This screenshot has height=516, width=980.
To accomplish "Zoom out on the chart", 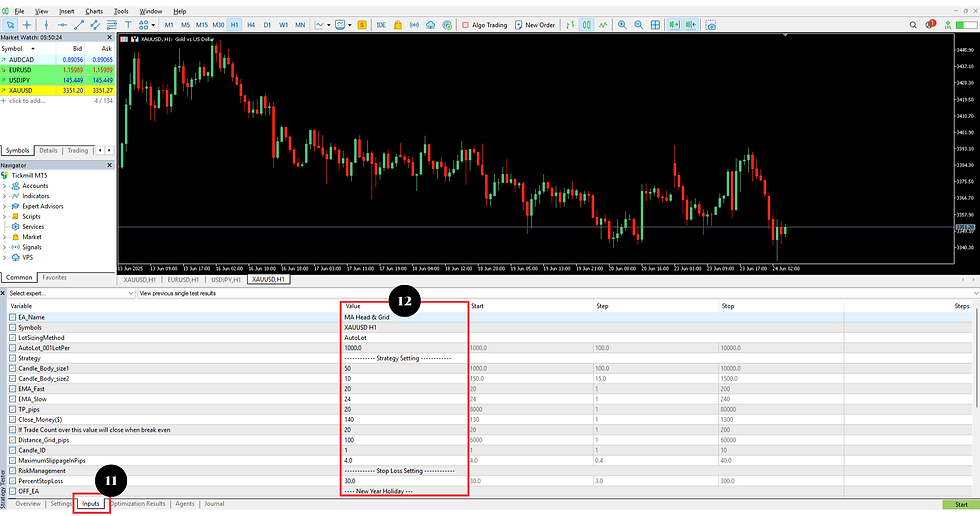I will (638, 25).
